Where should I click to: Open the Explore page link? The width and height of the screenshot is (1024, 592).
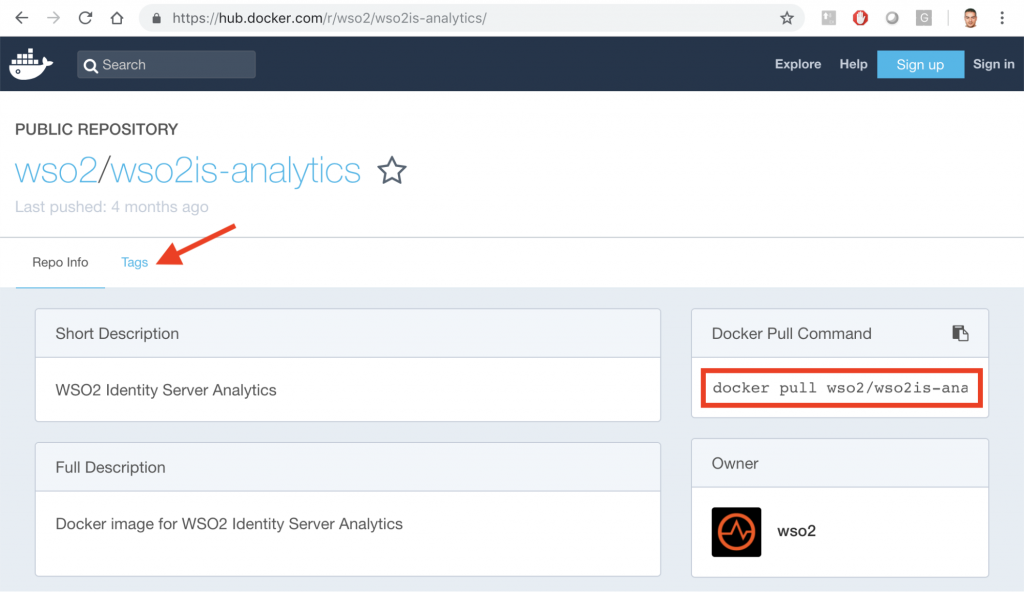pyautogui.click(x=797, y=64)
